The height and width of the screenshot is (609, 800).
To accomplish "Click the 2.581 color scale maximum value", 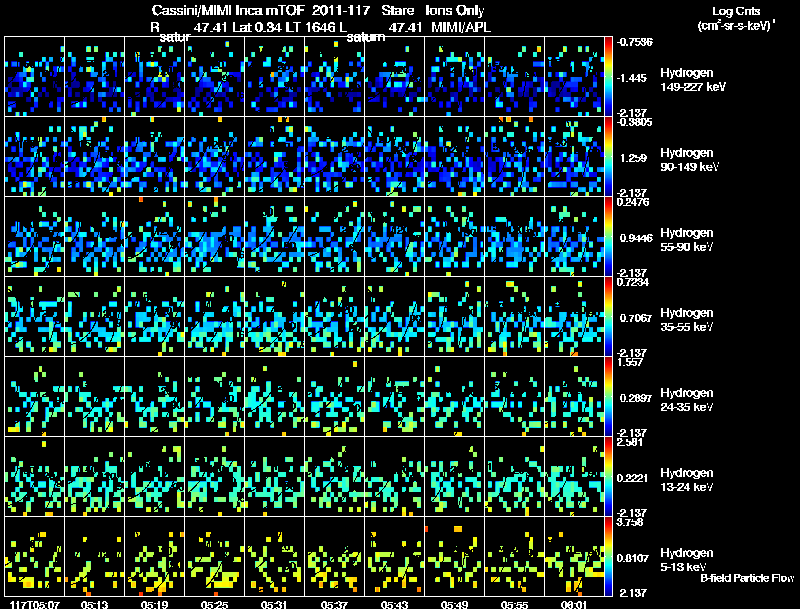I will 630,442.
